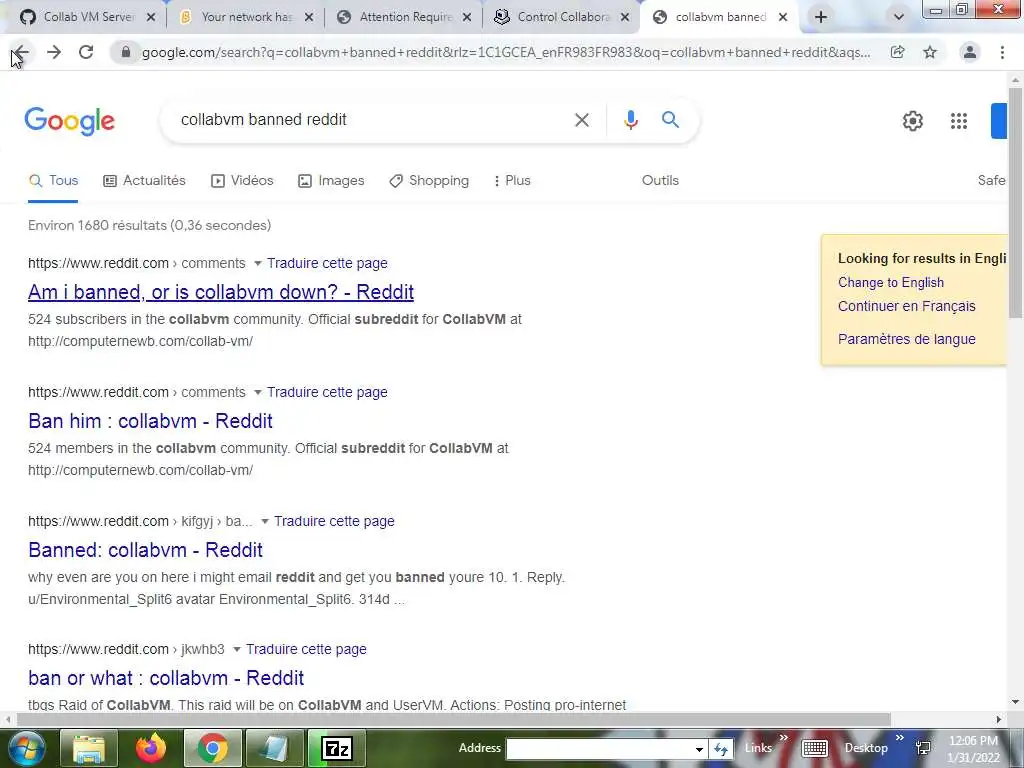Open the Google apps grid
This screenshot has height=768, width=1024.
coord(959,121)
